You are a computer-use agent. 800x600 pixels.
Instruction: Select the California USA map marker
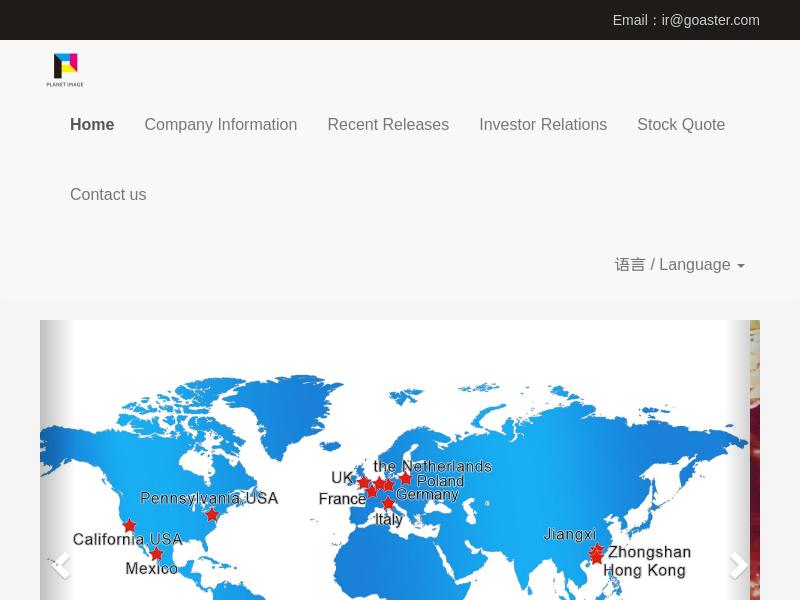click(x=129, y=526)
